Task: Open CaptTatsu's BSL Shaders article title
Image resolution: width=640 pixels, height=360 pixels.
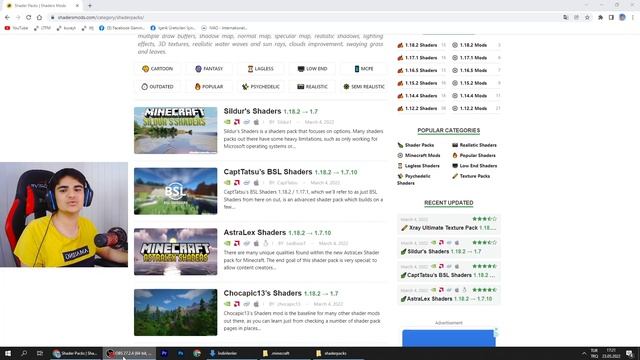Action: pos(268,172)
